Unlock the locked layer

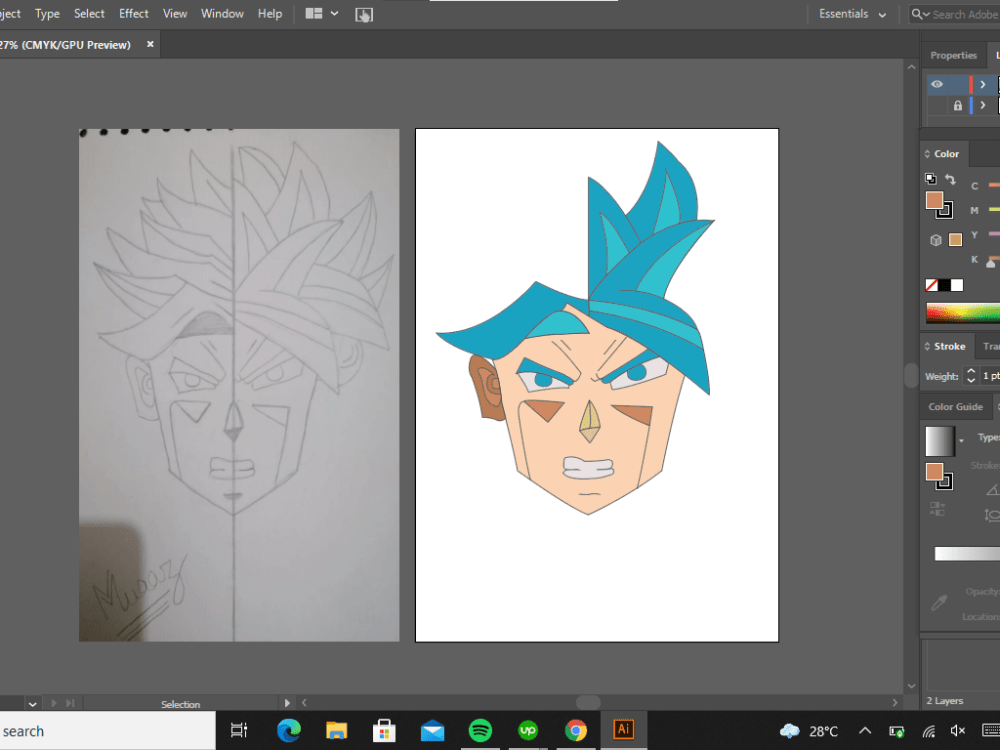(959, 105)
